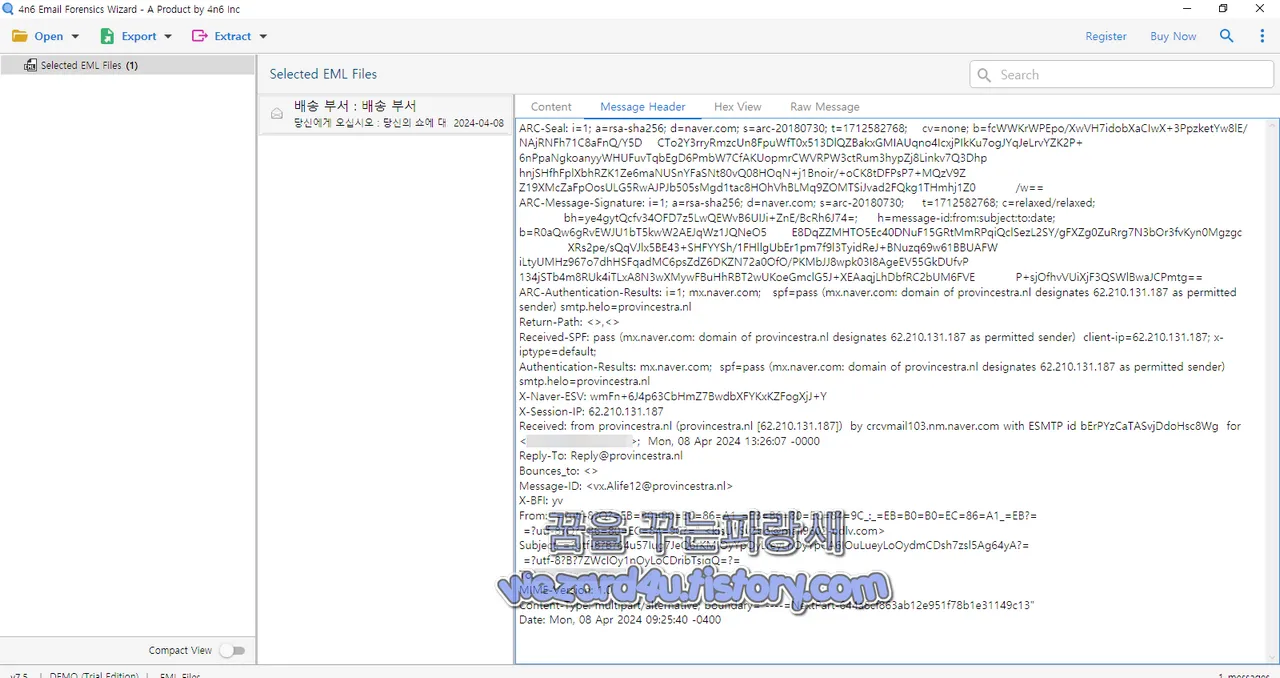The width and height of the screenshot is (1280, 678).
Task: Click the Selected EML Files heading
Action: coord(323,74)
